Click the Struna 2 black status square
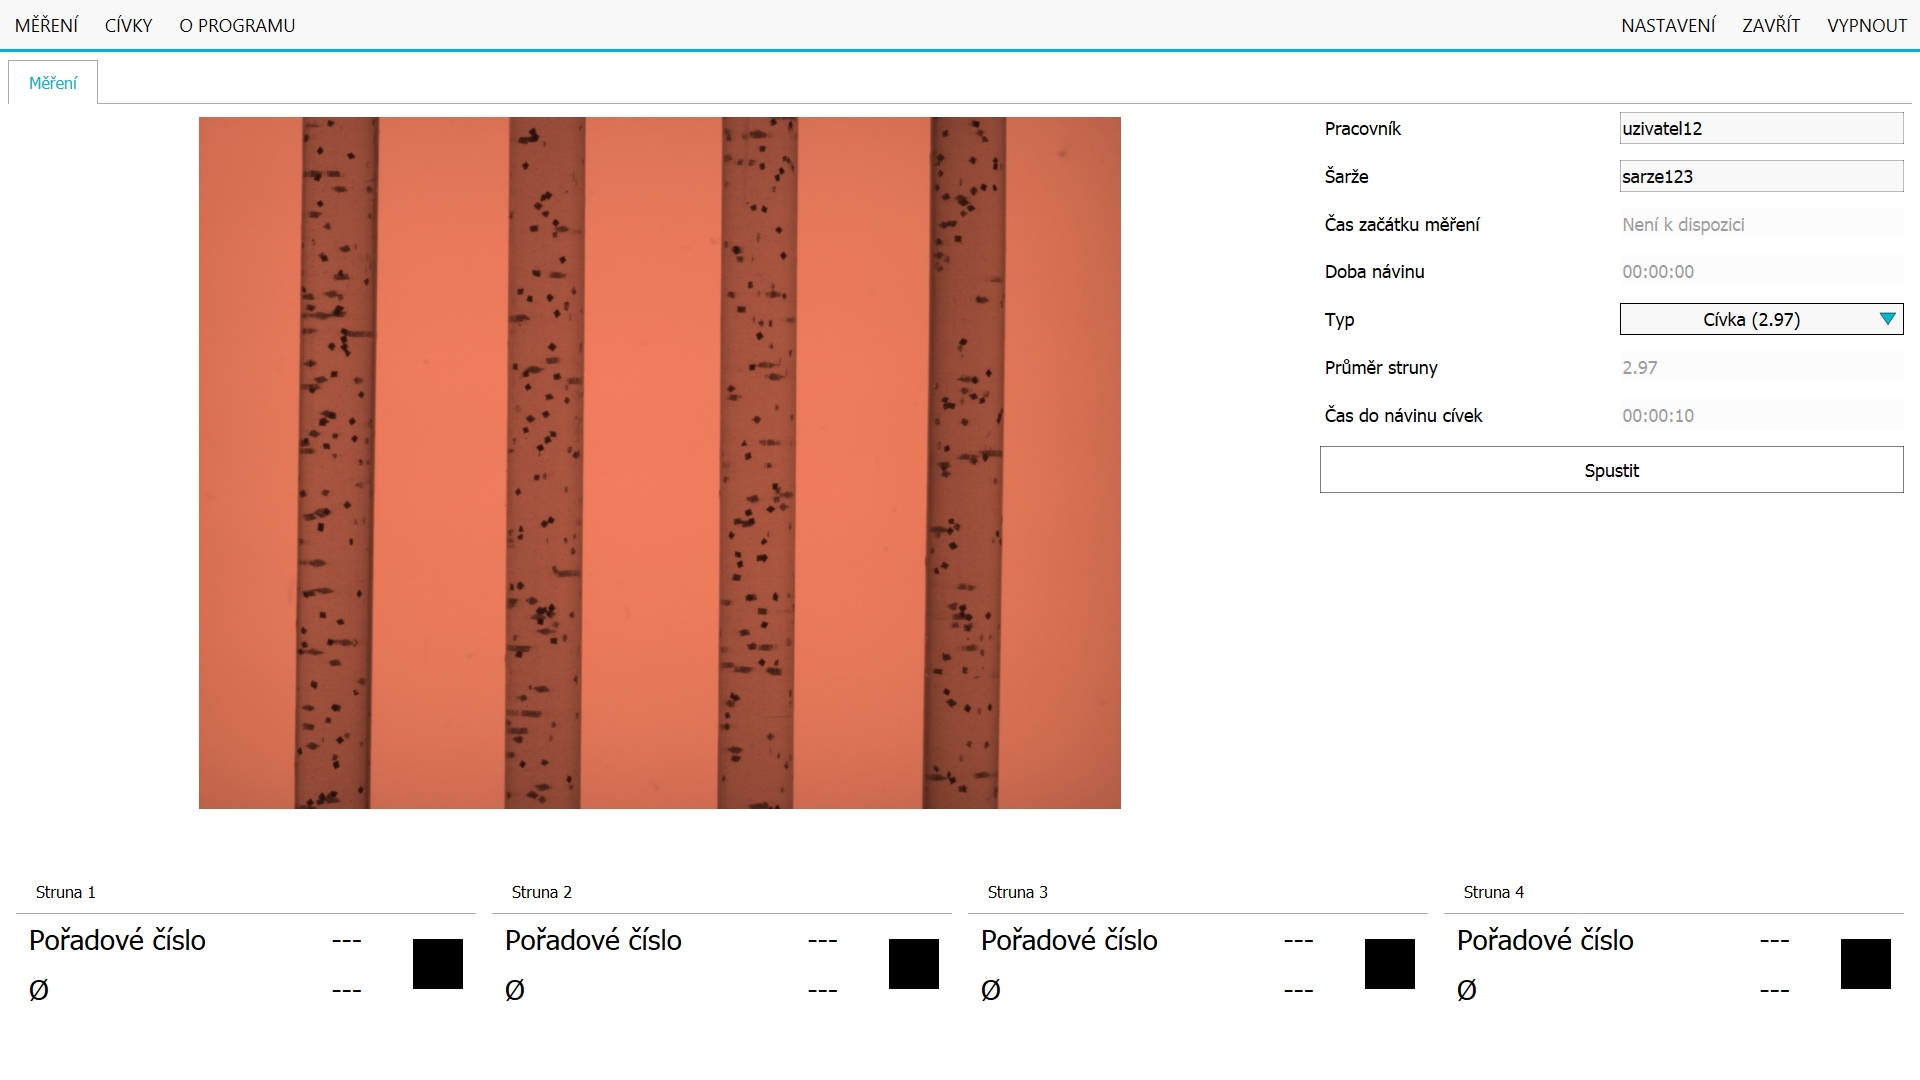This screenshot has height=1080, width=1920. 914,964
